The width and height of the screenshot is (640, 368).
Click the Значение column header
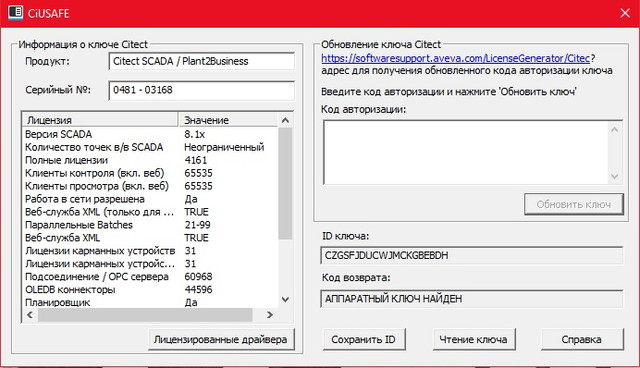tap(229, 120)
